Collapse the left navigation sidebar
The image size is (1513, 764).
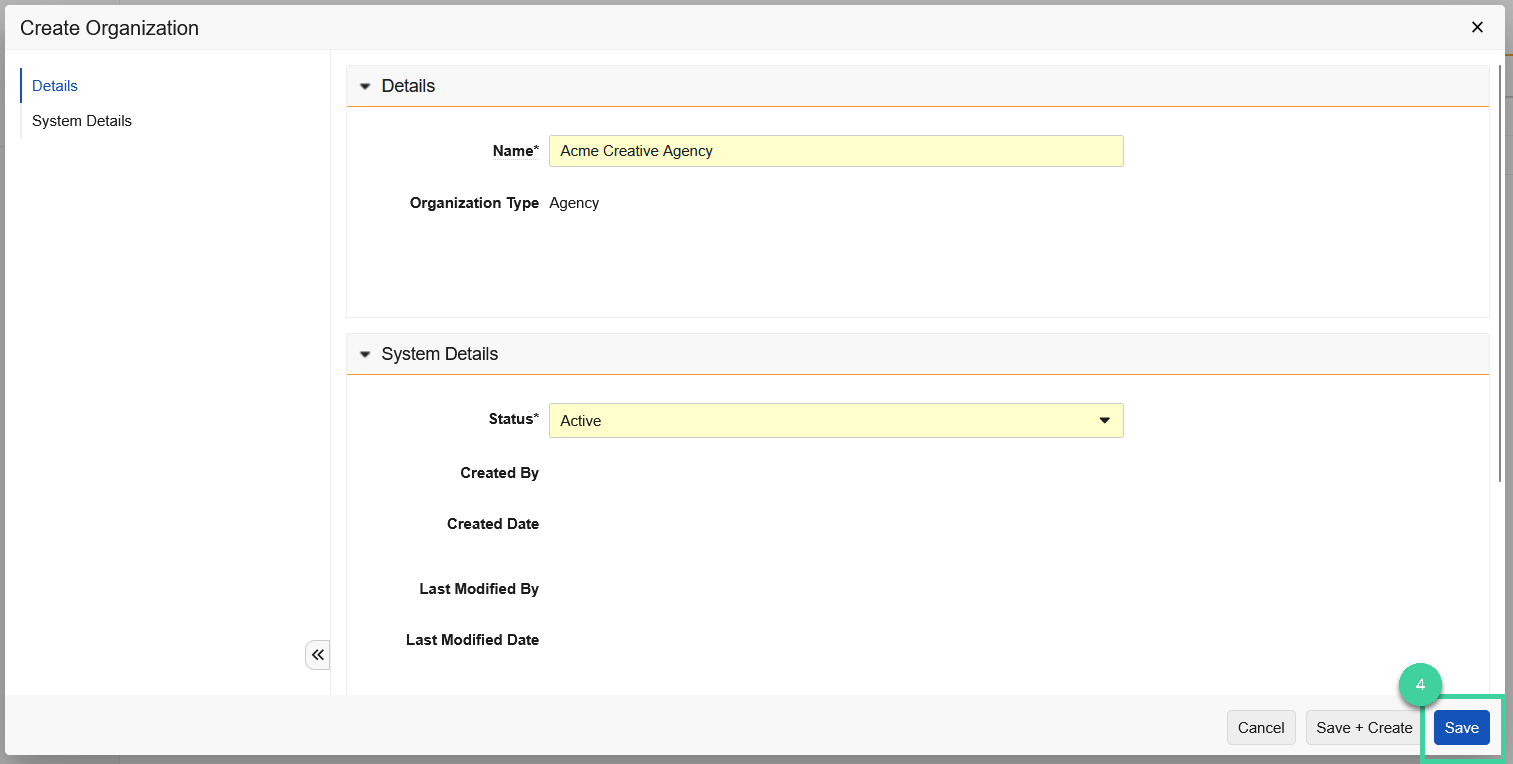[317, 654]
